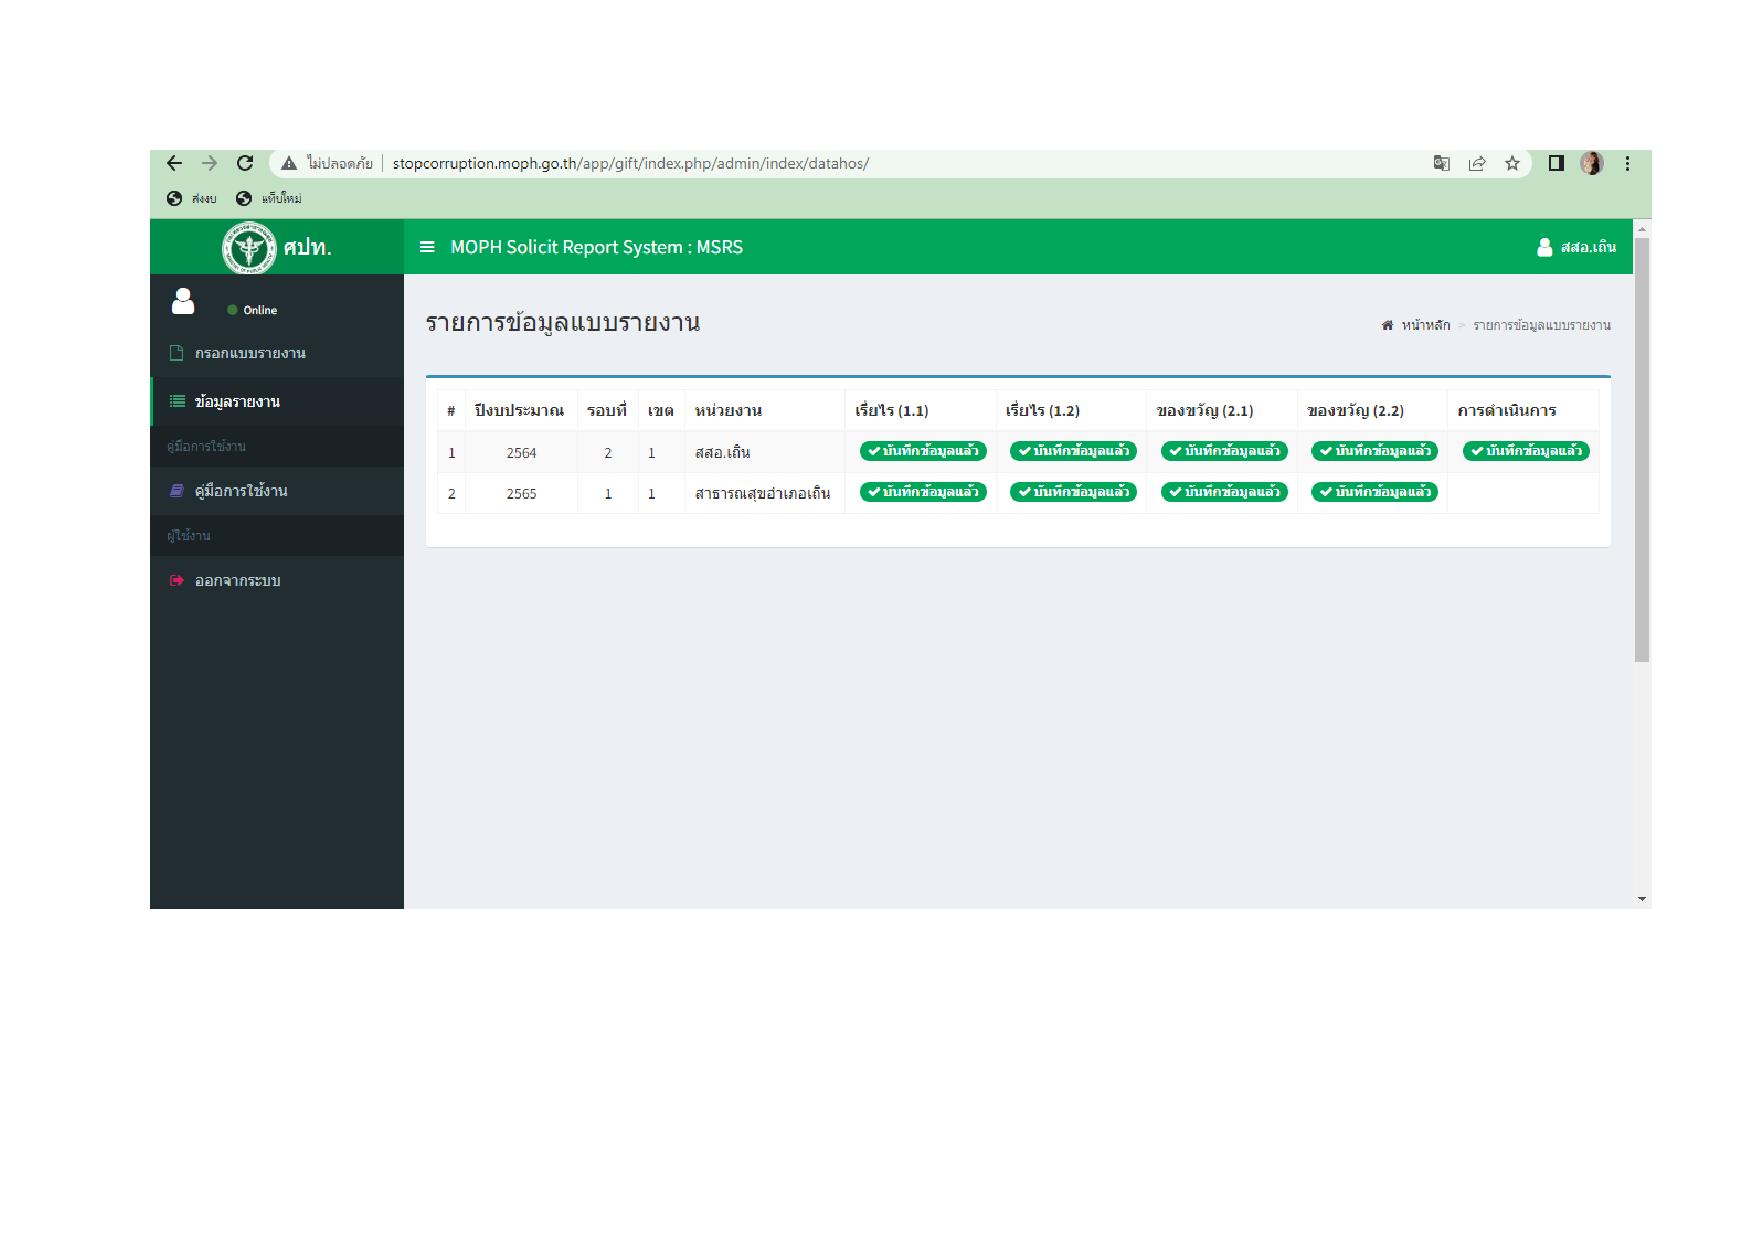Screen dimensions: 1754x1240
Task: Open คู่มือการใช้งาน manual link in sidebar
Action: pos(277,491)
